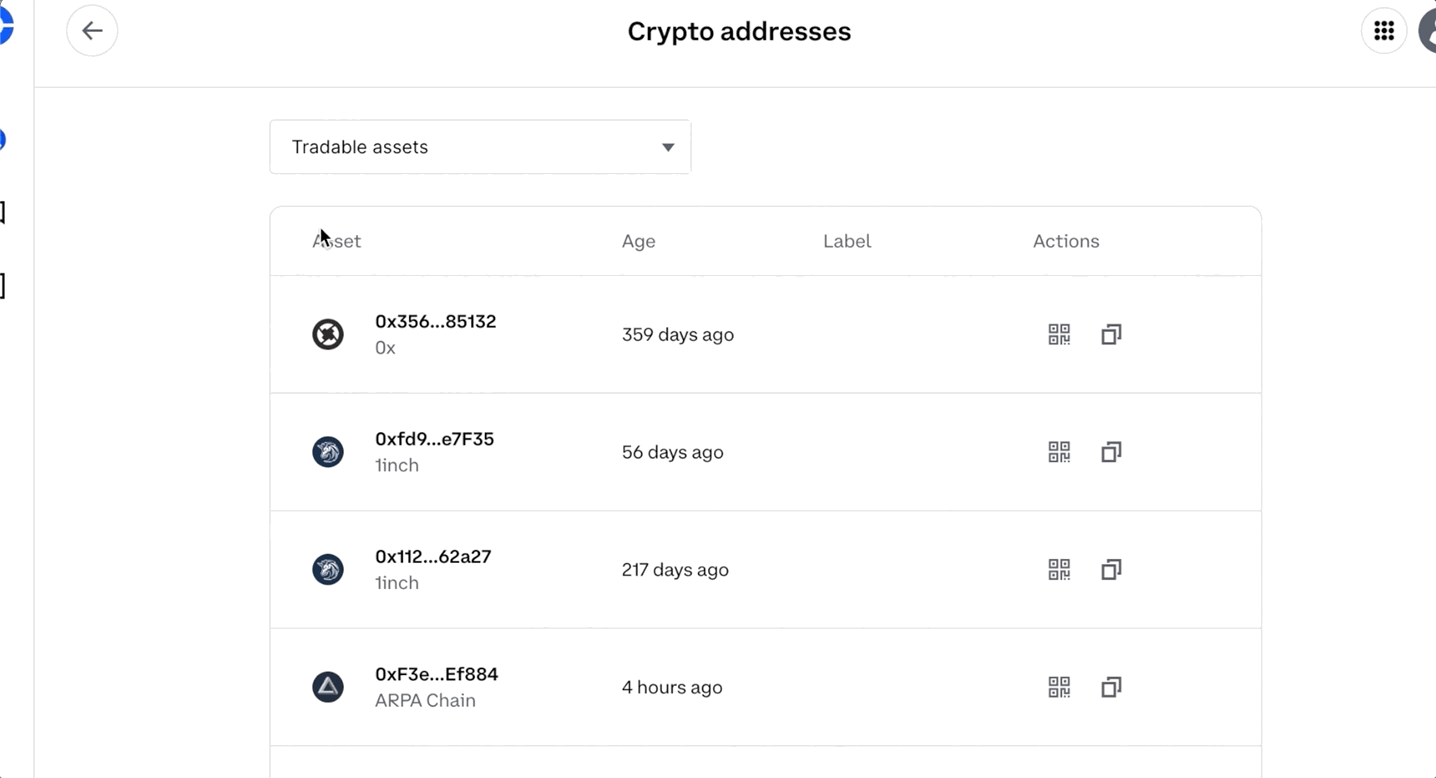Click the back arrow button

click(x=92, y=31)
